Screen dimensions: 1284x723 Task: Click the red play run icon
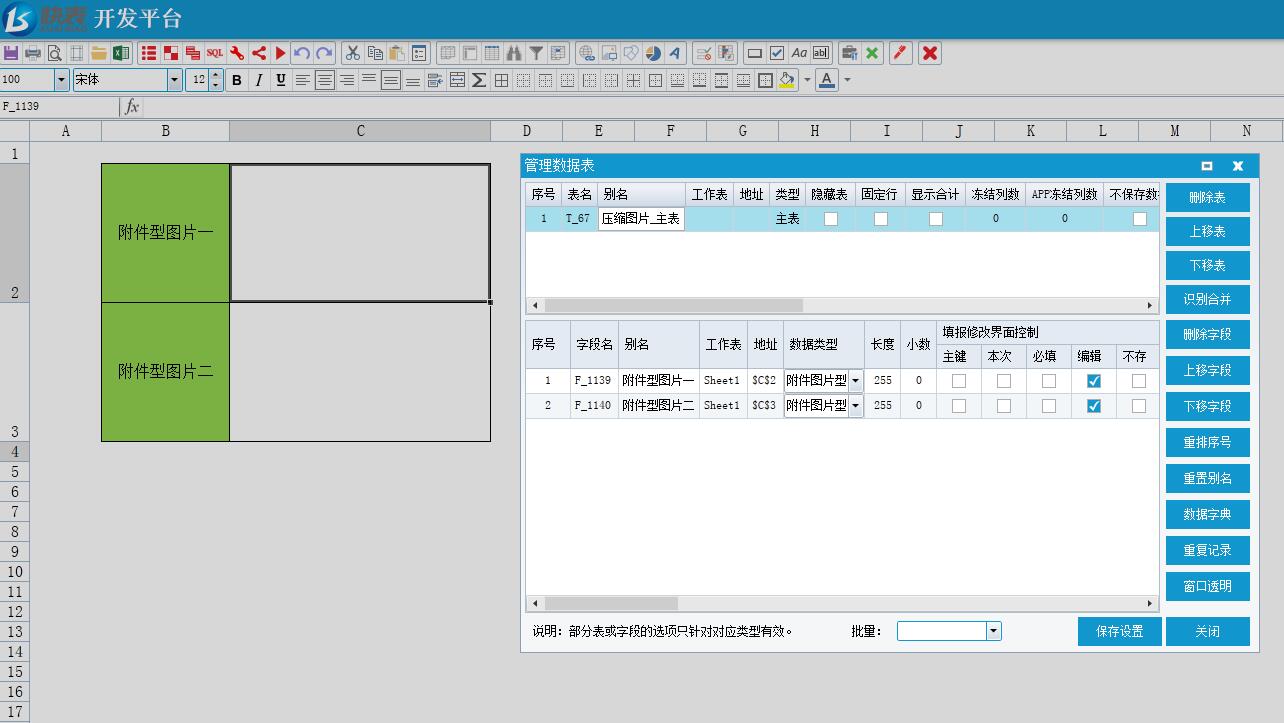click(x=281, y=53)
